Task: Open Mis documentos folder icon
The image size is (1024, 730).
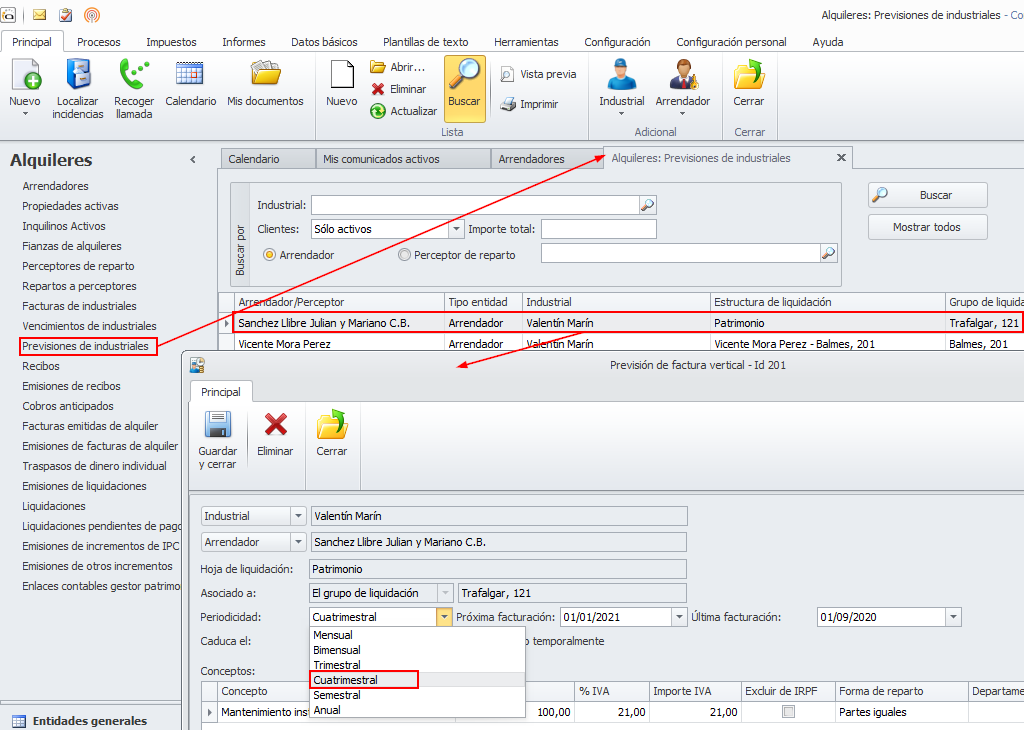Action: 265,74
